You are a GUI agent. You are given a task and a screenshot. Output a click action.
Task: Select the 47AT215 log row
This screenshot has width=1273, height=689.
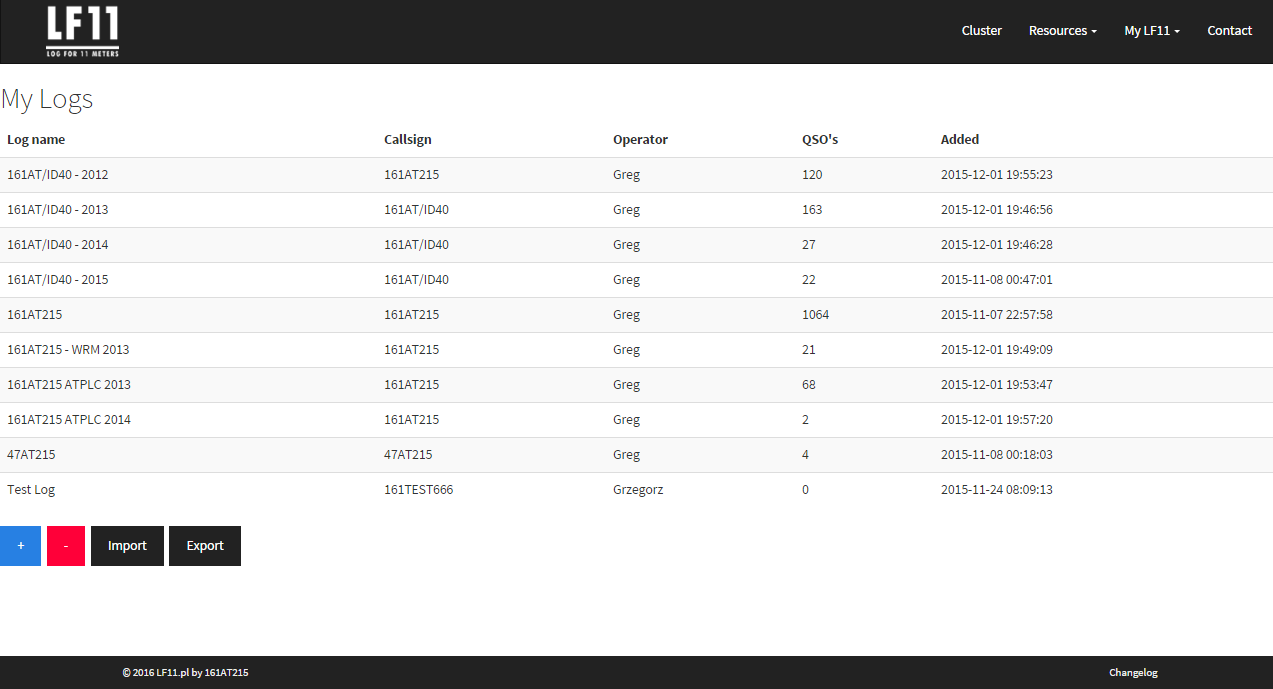coord(31,455)
